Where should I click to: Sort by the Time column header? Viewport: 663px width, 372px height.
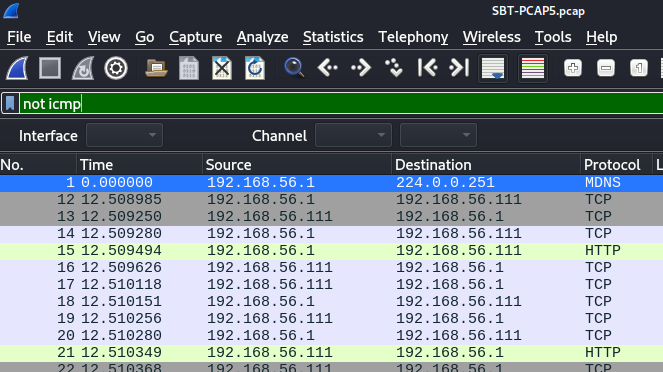pos(139,165)
